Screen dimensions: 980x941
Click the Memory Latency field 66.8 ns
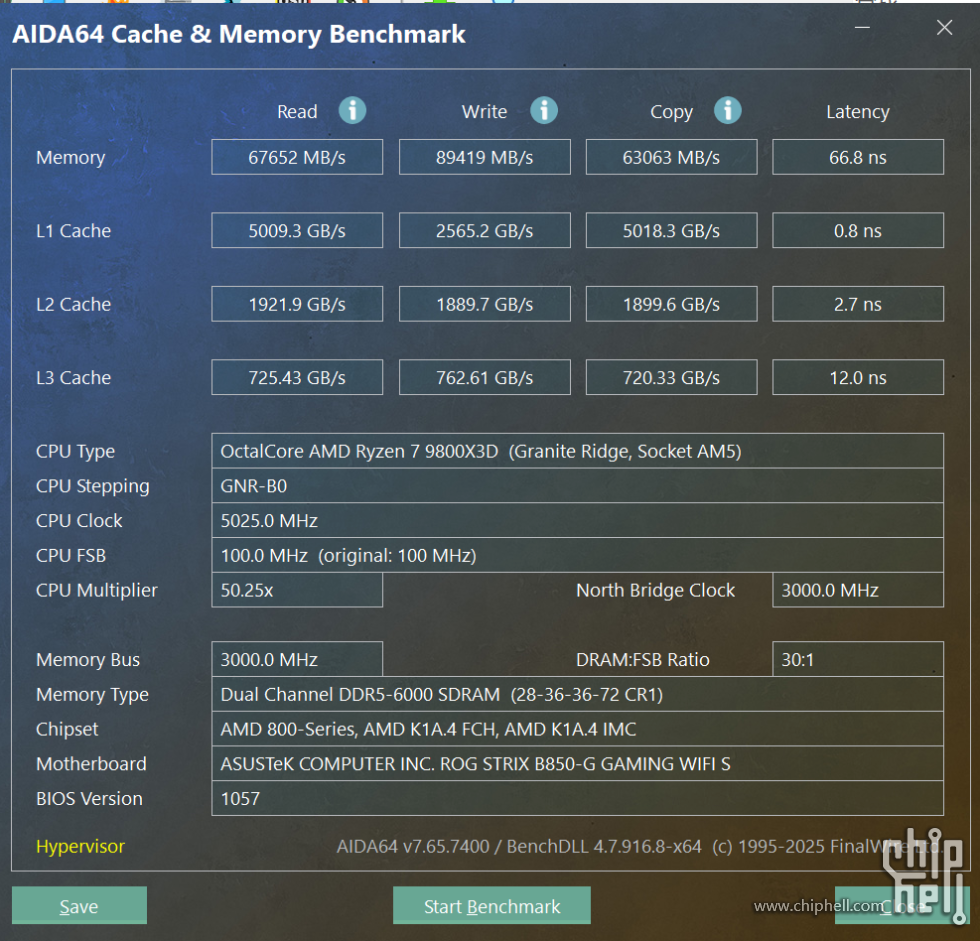coord(858,157)
